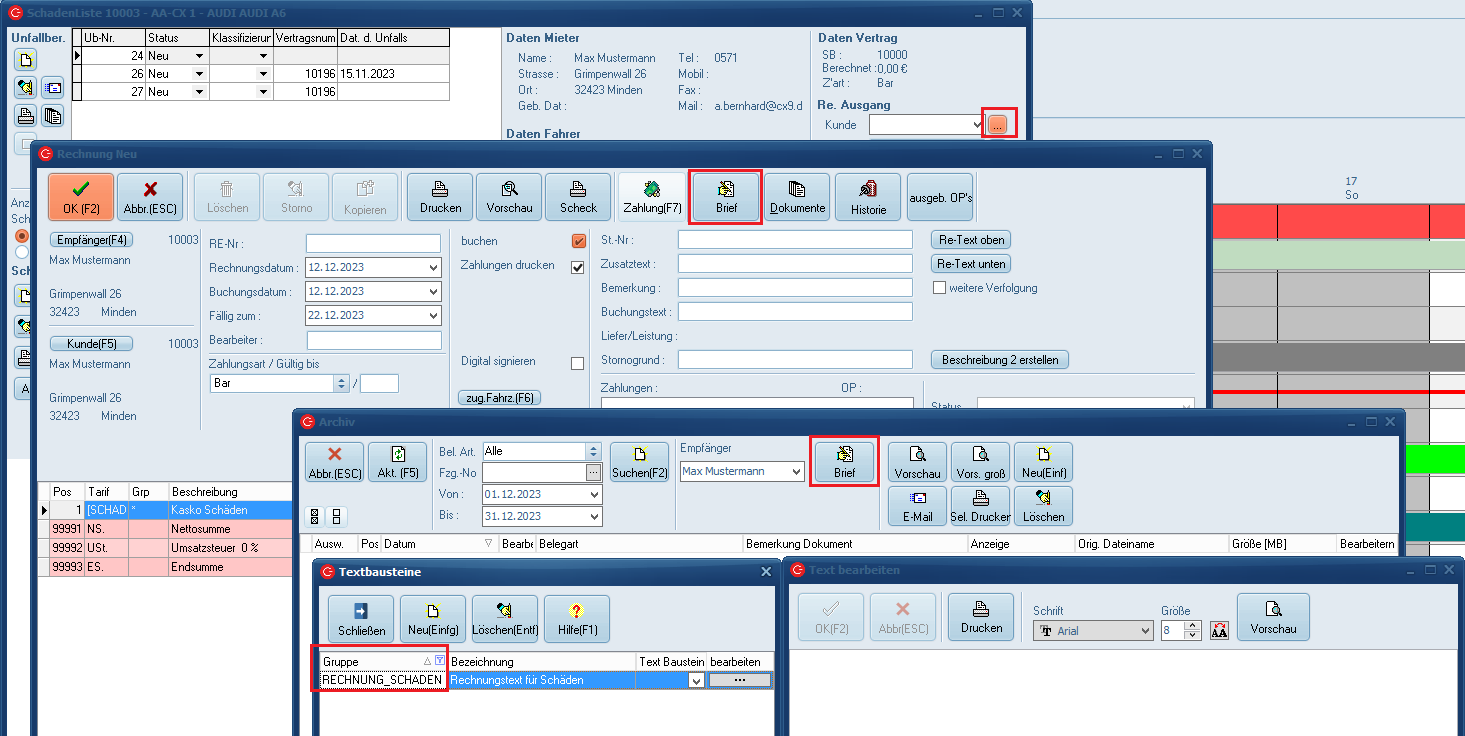Click Hilfe(F1) in Textbausteine window
This screenshot has width=1465, height=736.
point(576,619)
